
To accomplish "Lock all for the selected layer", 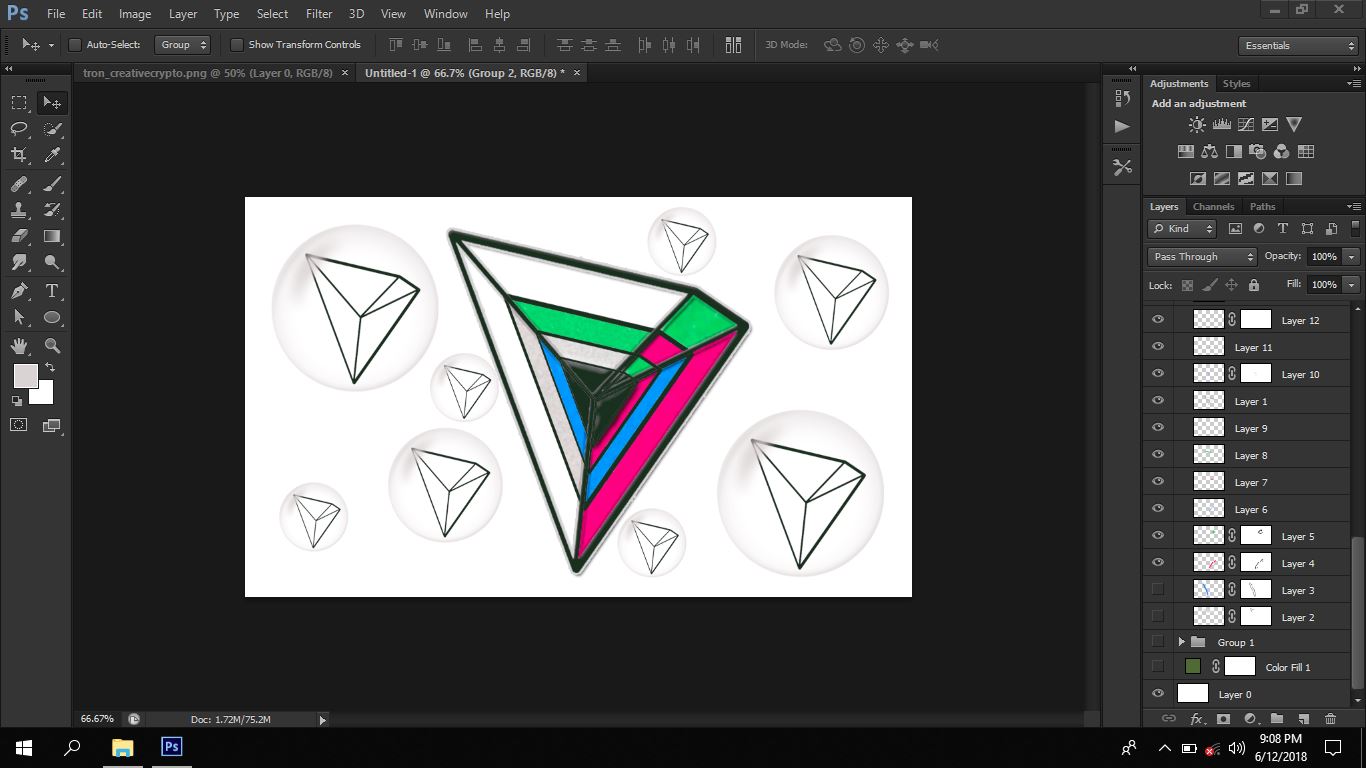I will point(1254,285).
